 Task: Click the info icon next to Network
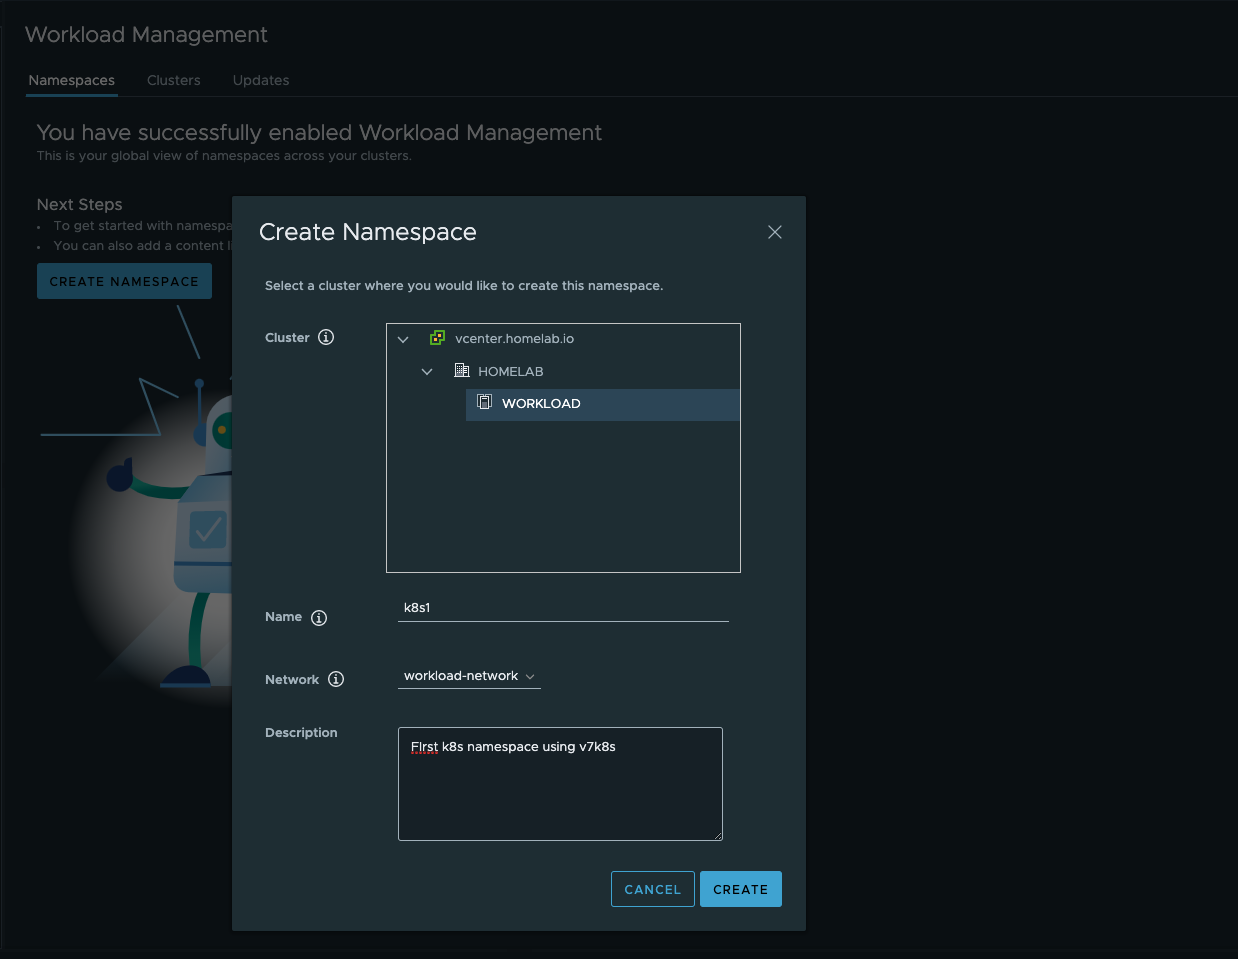(336, 679)
